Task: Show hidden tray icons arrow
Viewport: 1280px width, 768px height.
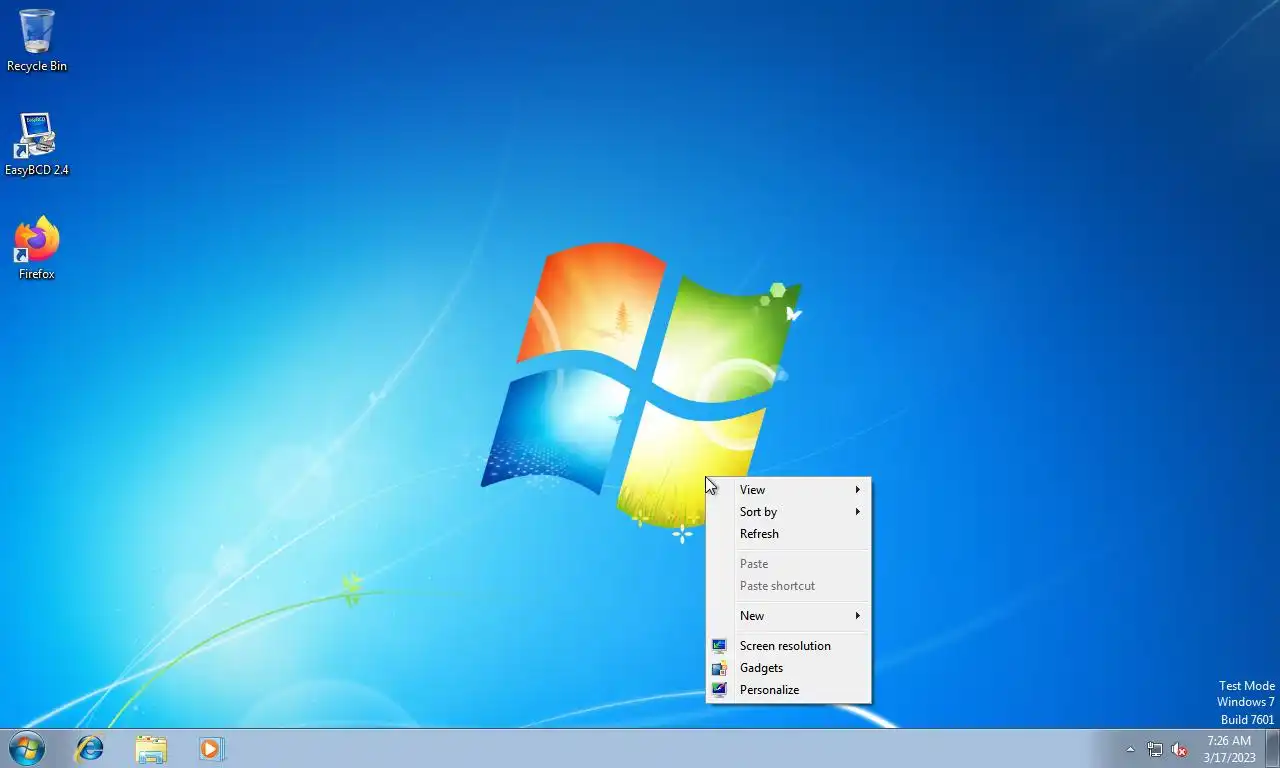Action: (x=1131, y=749)
